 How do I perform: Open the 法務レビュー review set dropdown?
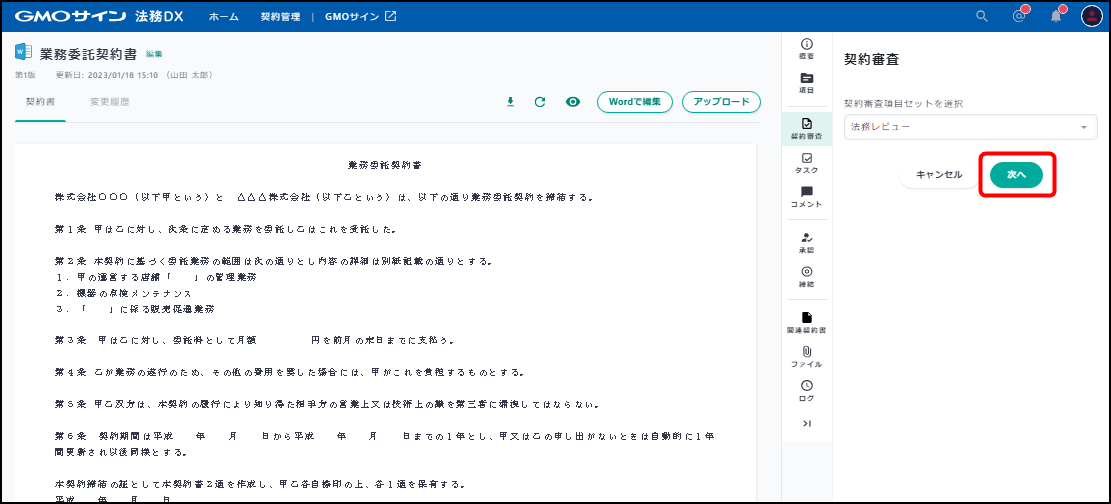click(970, 127)
